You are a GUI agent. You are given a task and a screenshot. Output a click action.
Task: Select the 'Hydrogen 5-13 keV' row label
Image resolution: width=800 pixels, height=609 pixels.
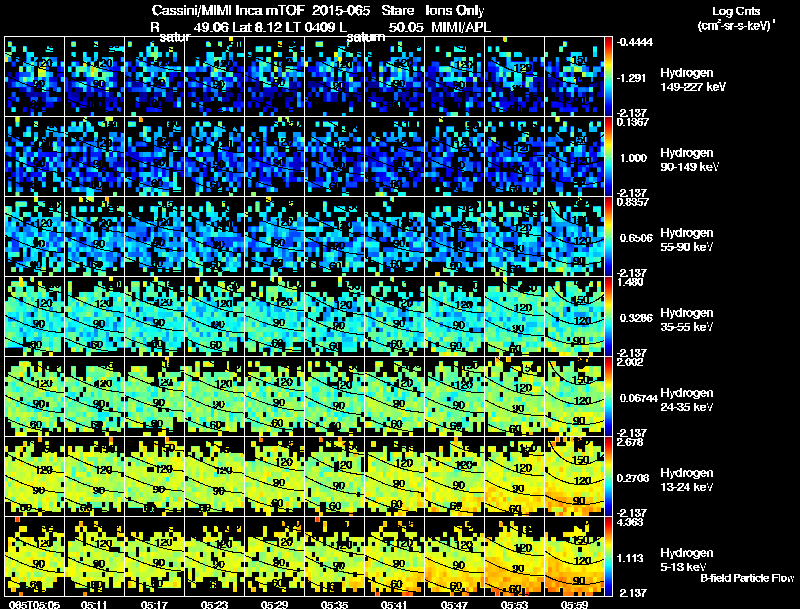(687, 560)
